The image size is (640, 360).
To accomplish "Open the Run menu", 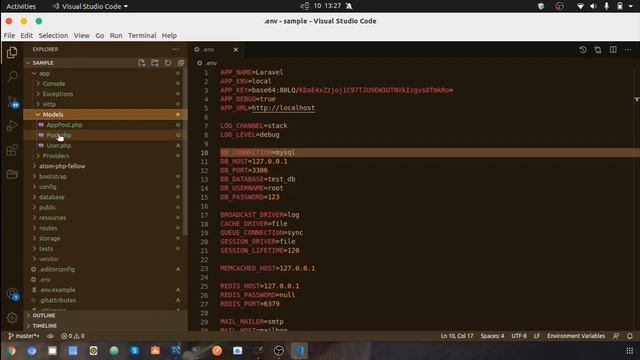I will point(116,36).
